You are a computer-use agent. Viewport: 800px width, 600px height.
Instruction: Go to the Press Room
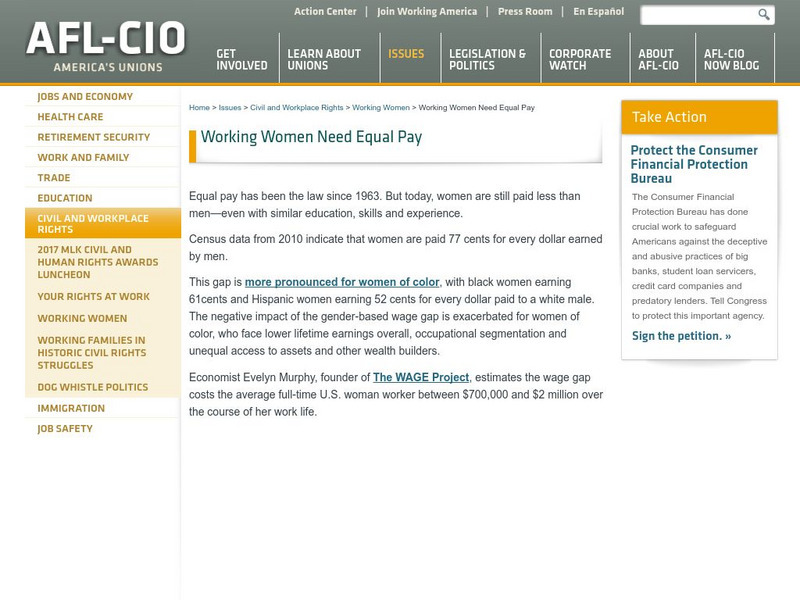(x=525, y=11)
